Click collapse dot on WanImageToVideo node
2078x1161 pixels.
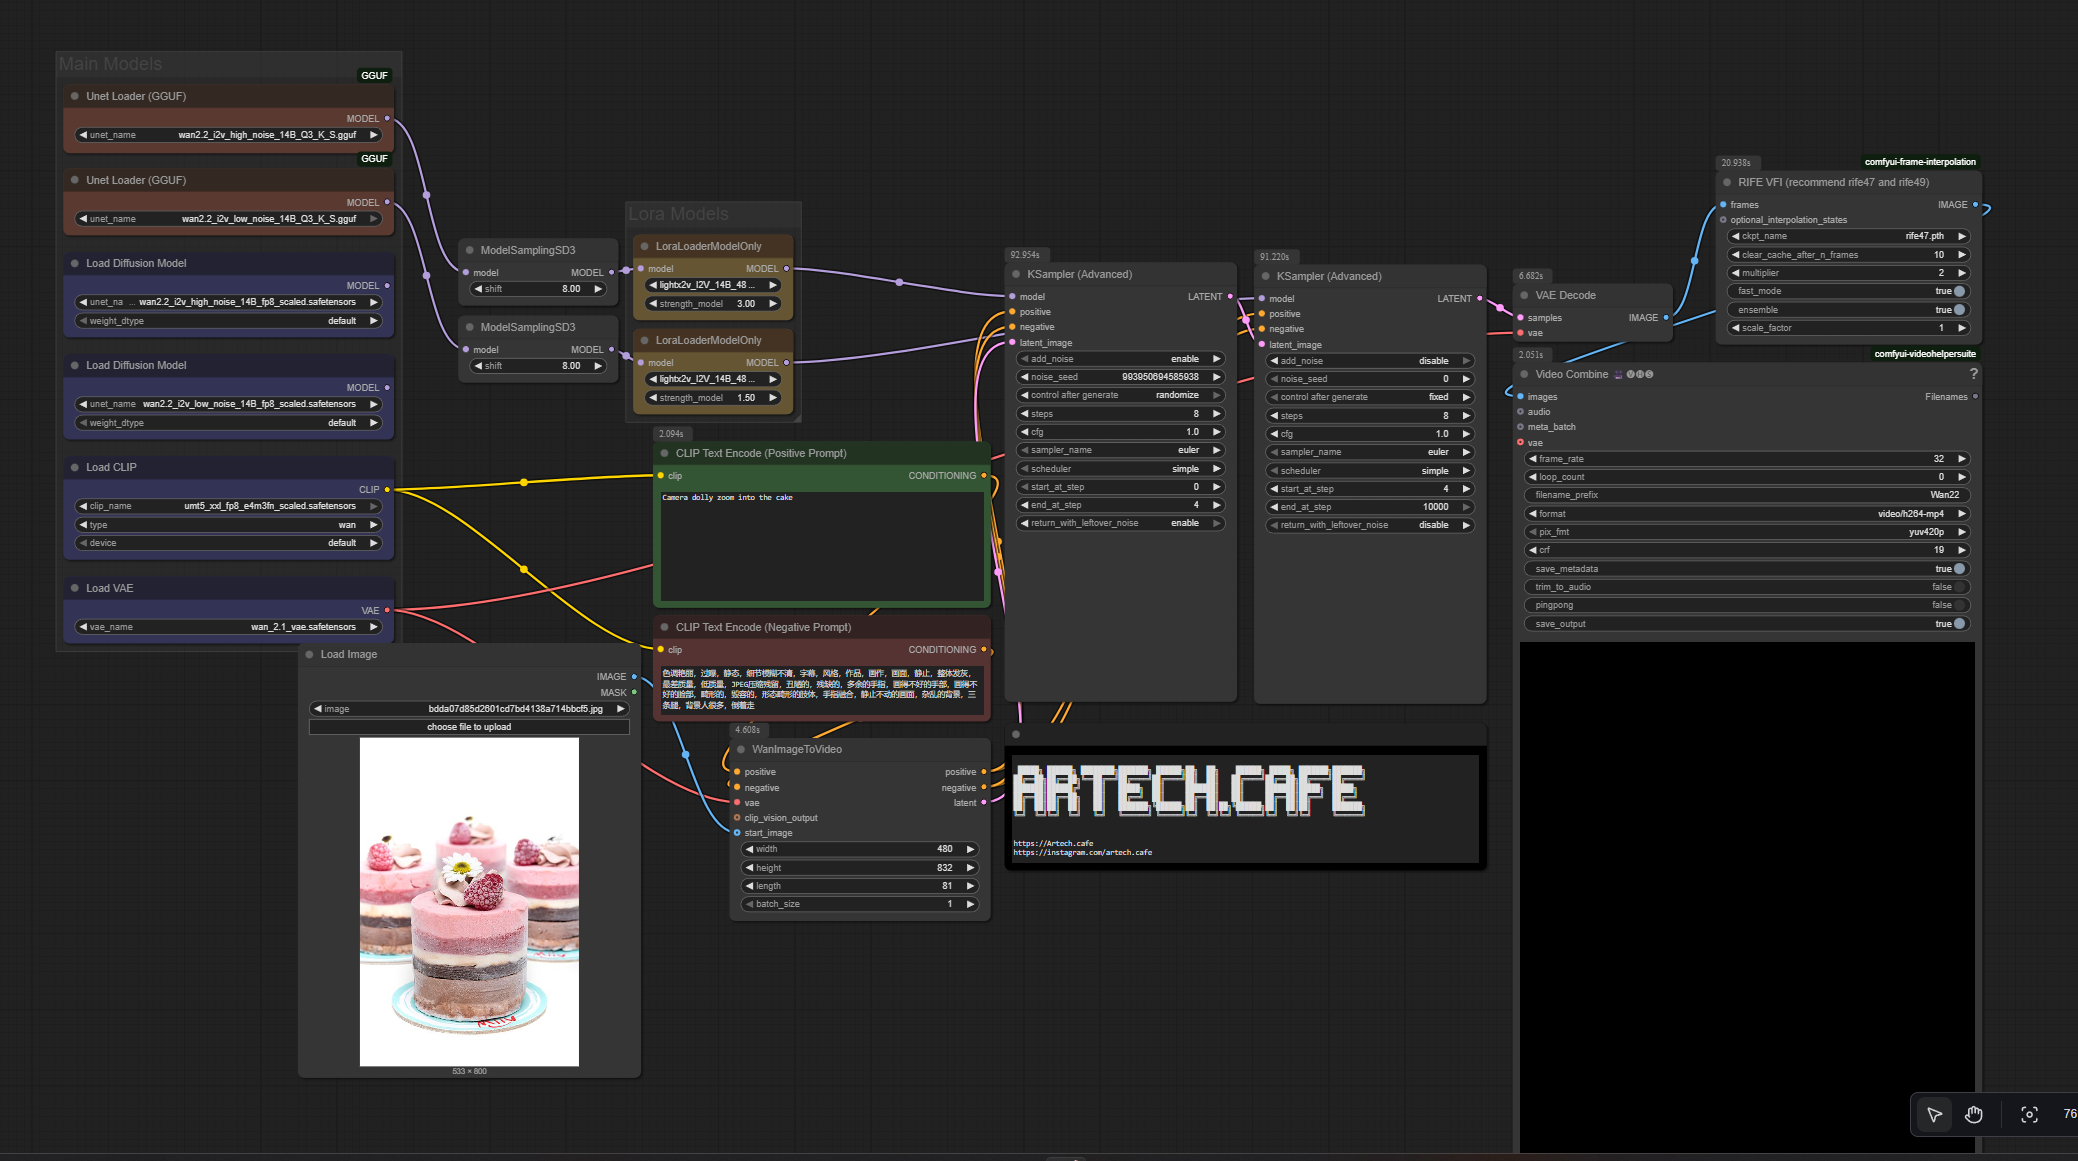coord(741,749)
